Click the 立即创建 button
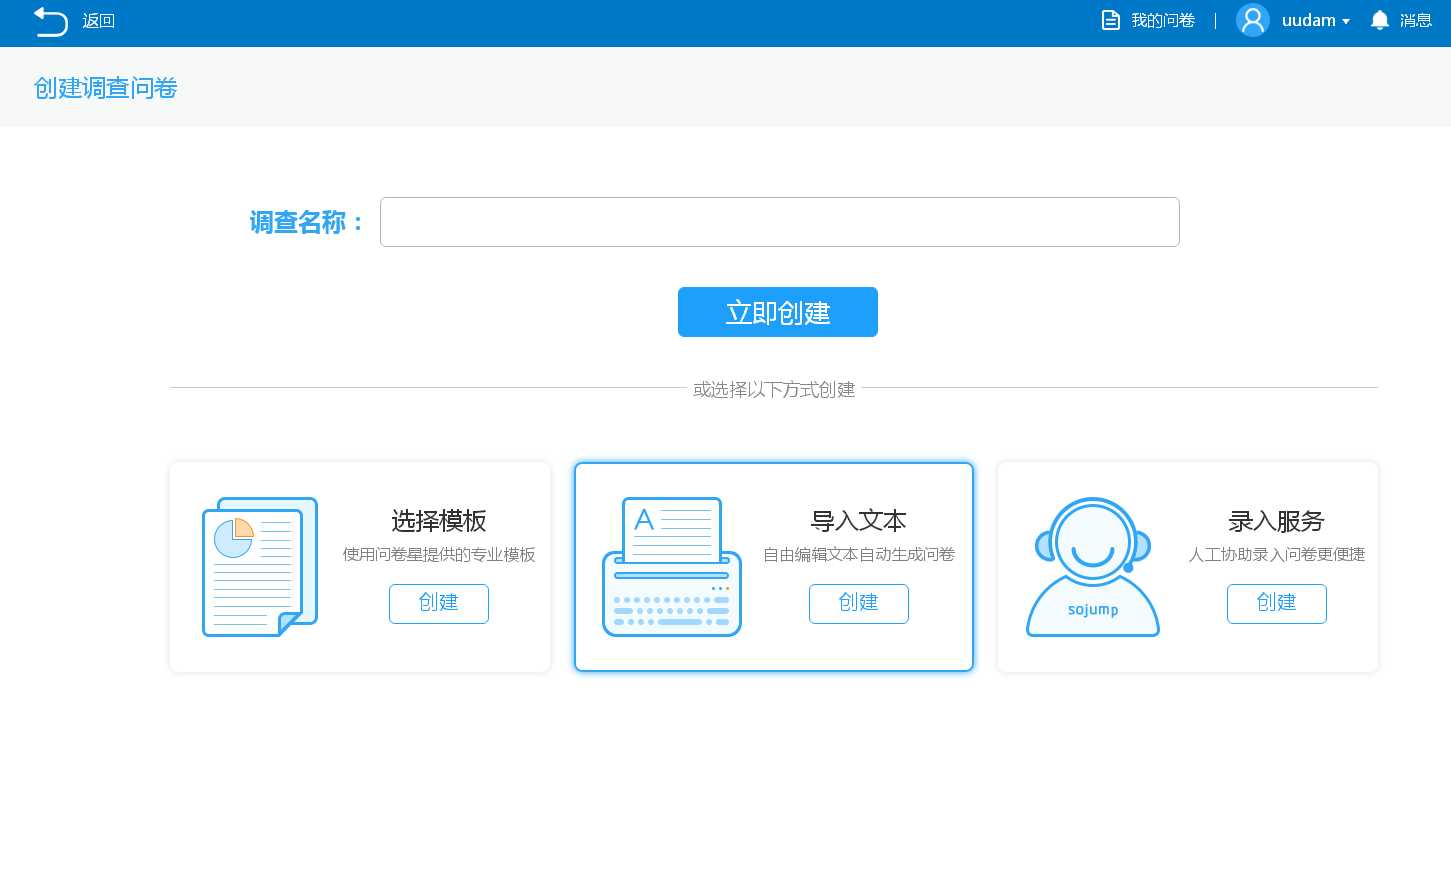Viewport: 1451px width, 872px height. [778, 312]
